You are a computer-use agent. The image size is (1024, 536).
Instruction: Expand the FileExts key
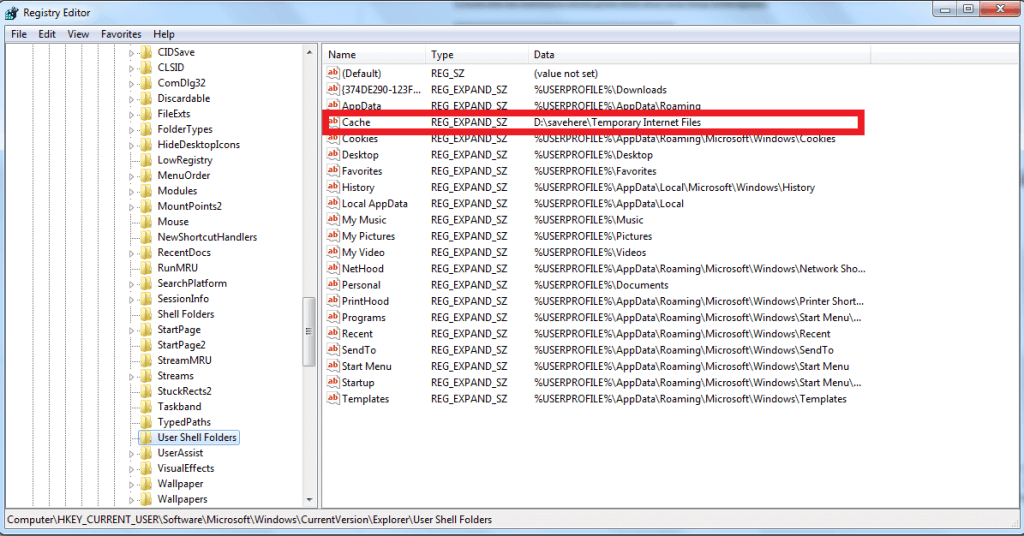point(131,114)
